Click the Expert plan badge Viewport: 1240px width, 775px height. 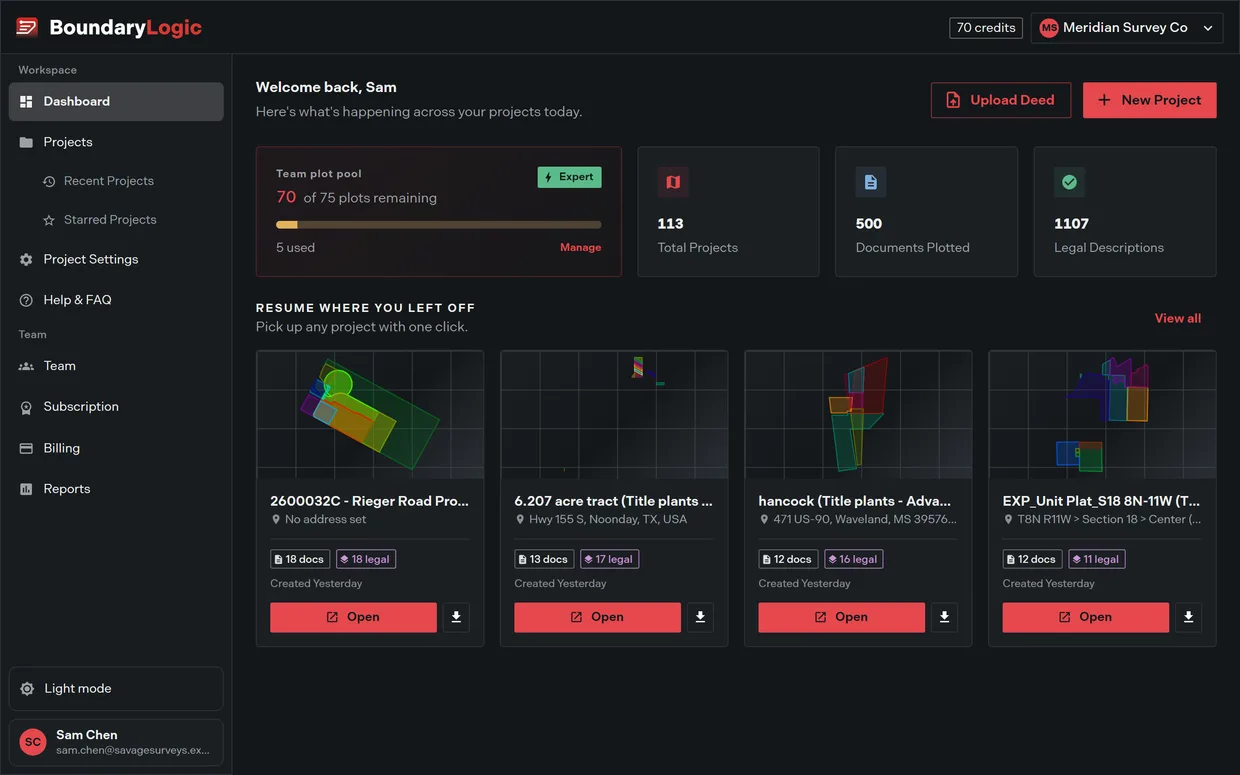[570, 177]
